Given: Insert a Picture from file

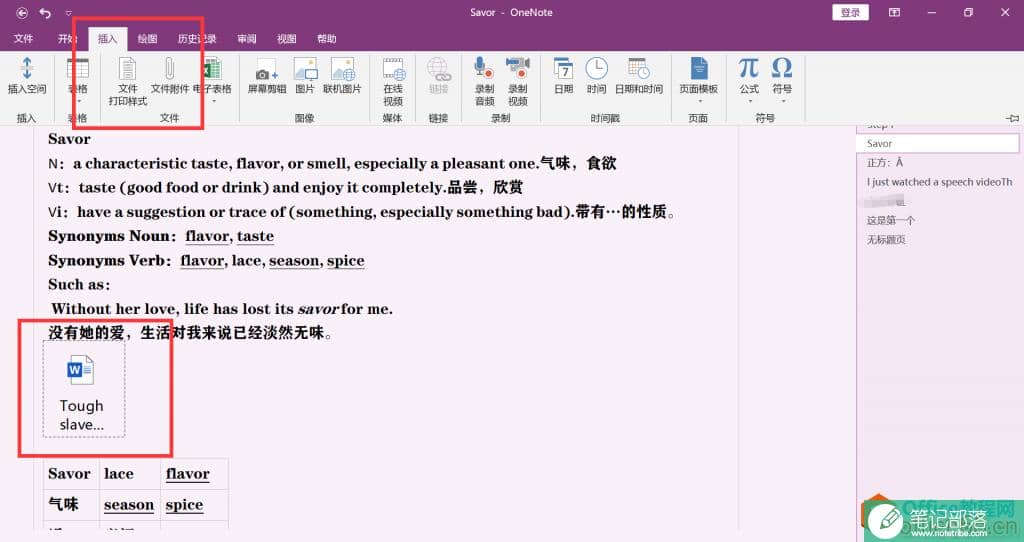Looking at the screenshot, I should click(x=304, y=69).
